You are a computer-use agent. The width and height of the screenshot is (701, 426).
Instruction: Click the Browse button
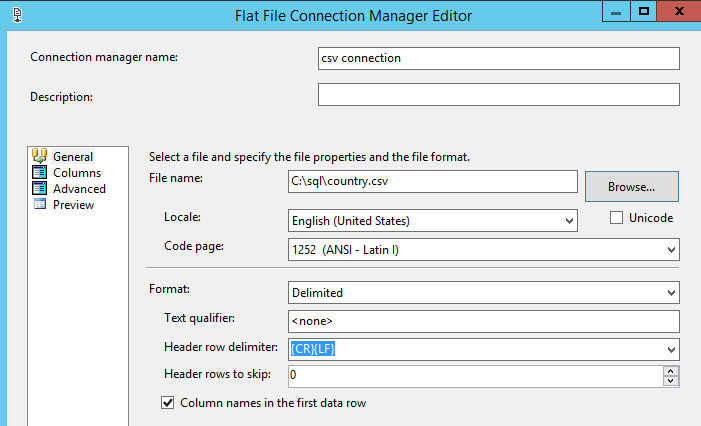(631, 186)
